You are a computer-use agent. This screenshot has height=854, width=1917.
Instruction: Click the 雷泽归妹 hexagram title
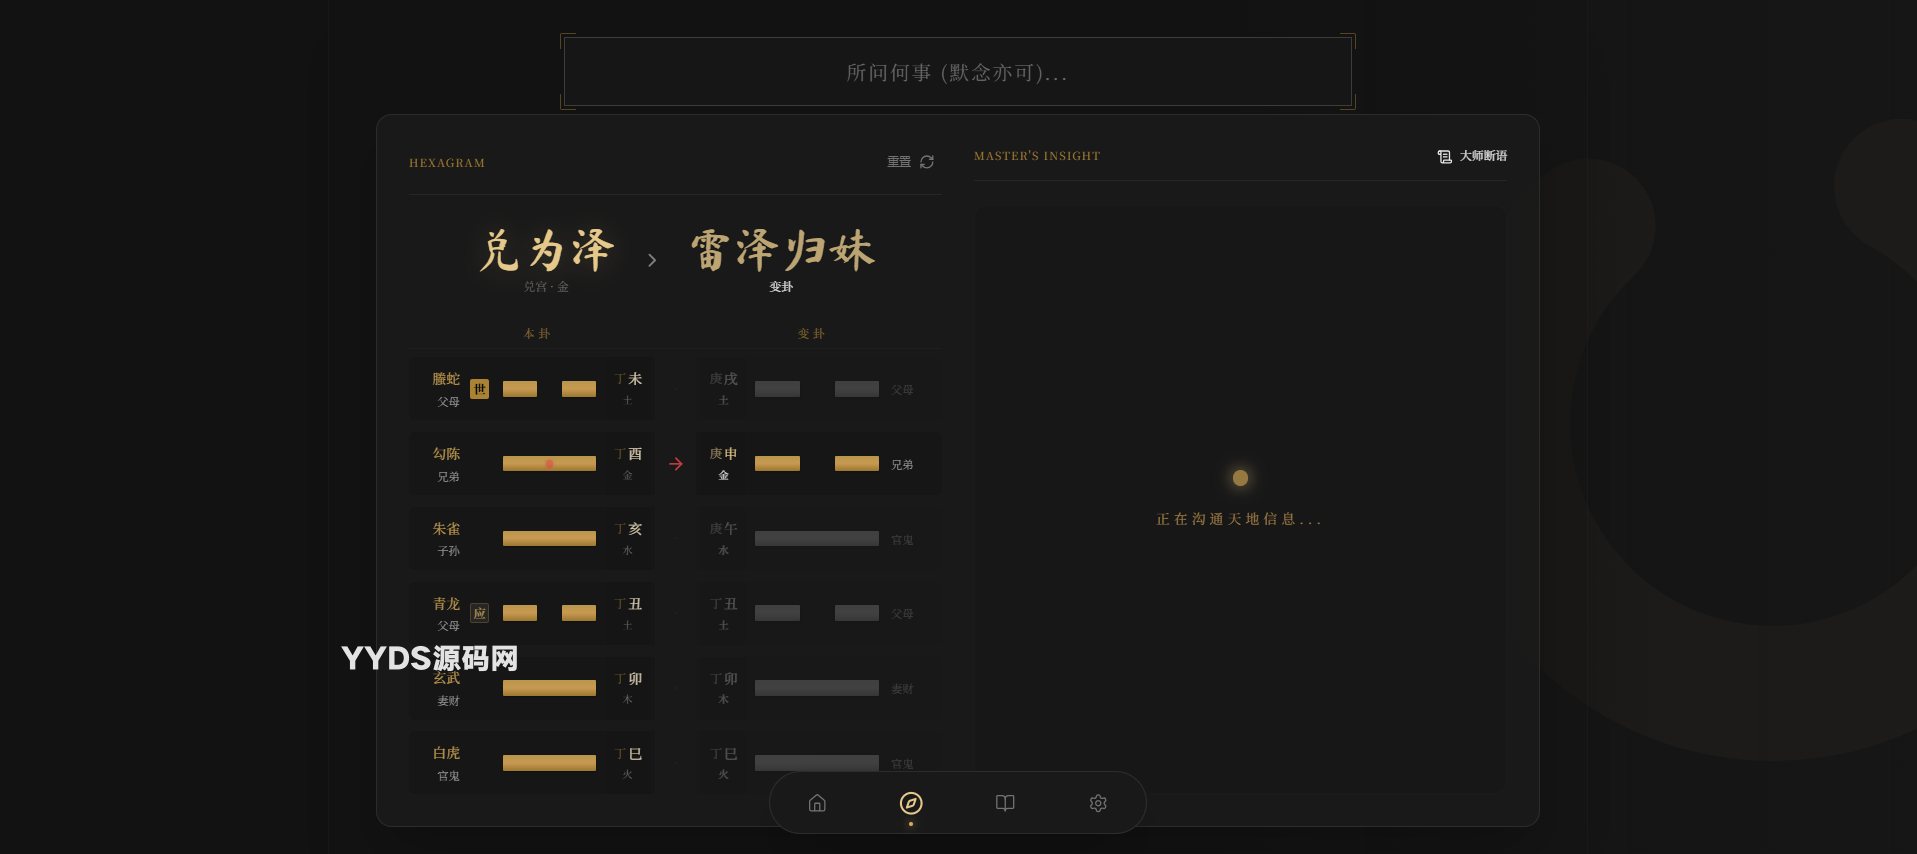point(782,250)
